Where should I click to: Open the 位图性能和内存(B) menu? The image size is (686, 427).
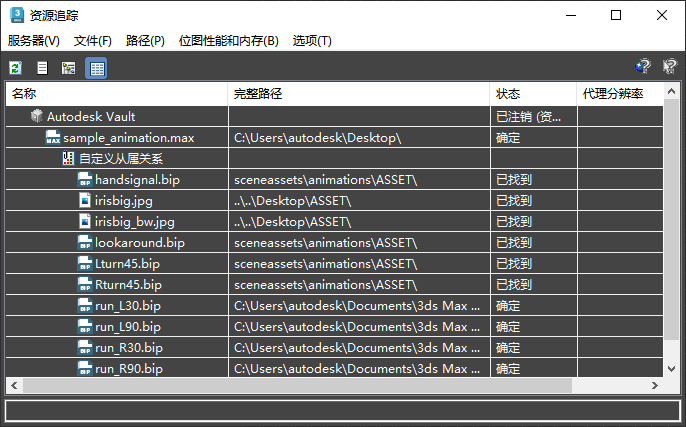(228, 41)
